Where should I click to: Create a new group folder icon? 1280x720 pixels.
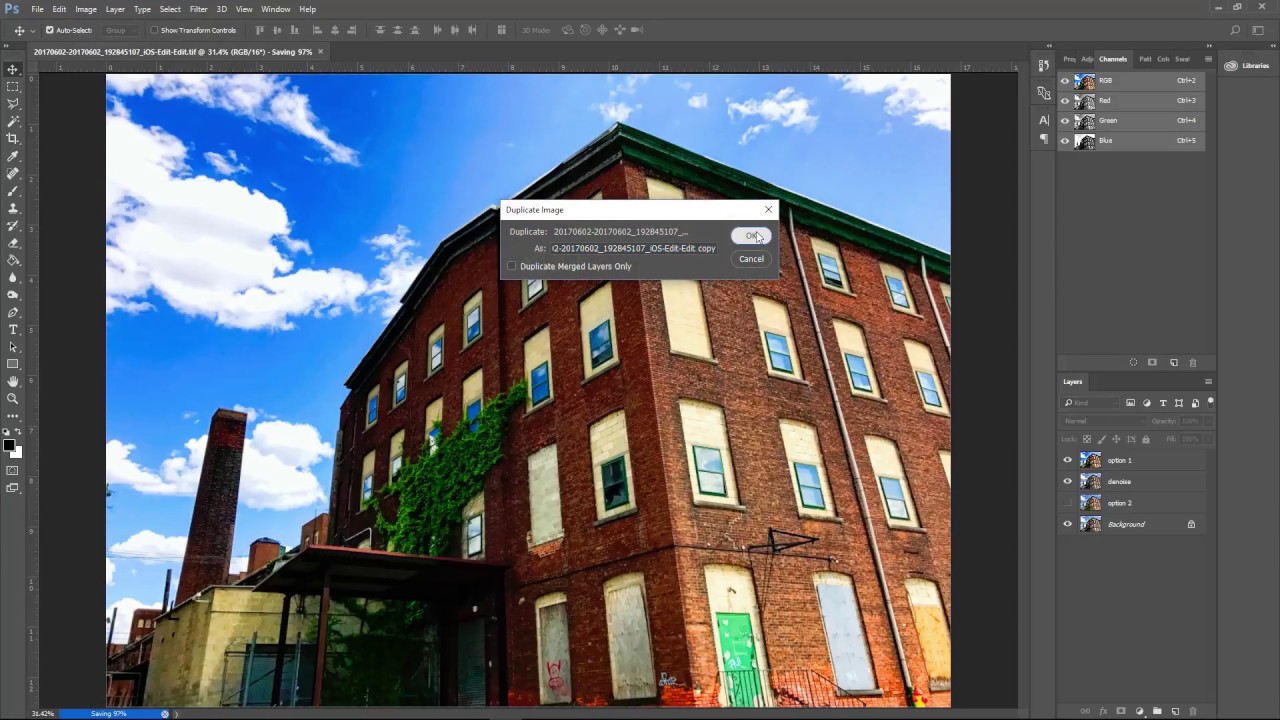point(1157,711)
